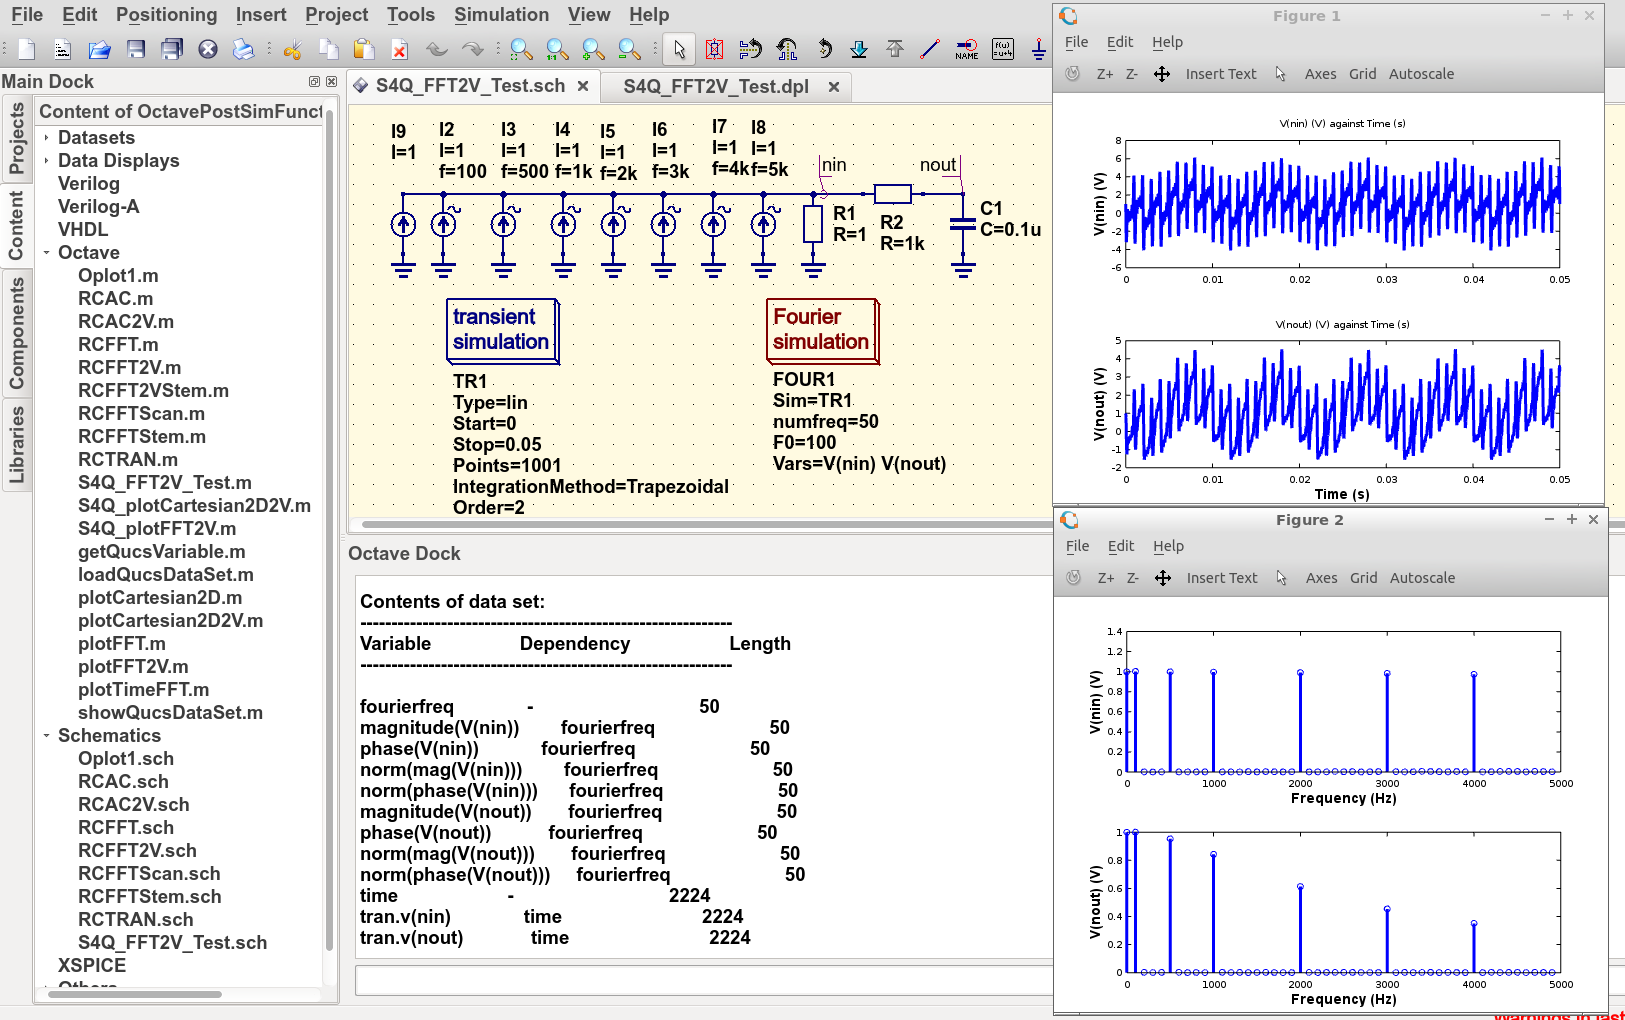This screenshot has width=1625, height=1020.
Task: Select the wire drawing tool
Action: [x=930, y=49]
